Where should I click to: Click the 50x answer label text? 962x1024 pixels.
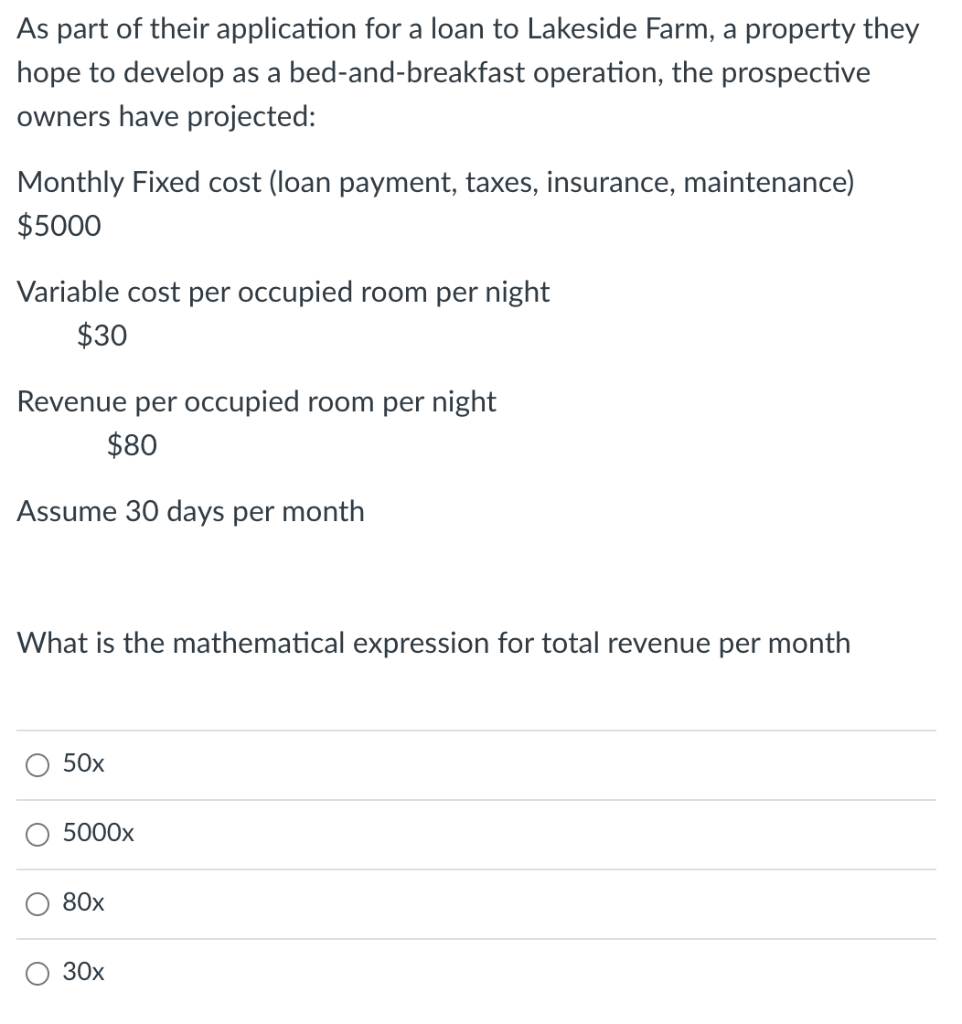tap(83, 765)
